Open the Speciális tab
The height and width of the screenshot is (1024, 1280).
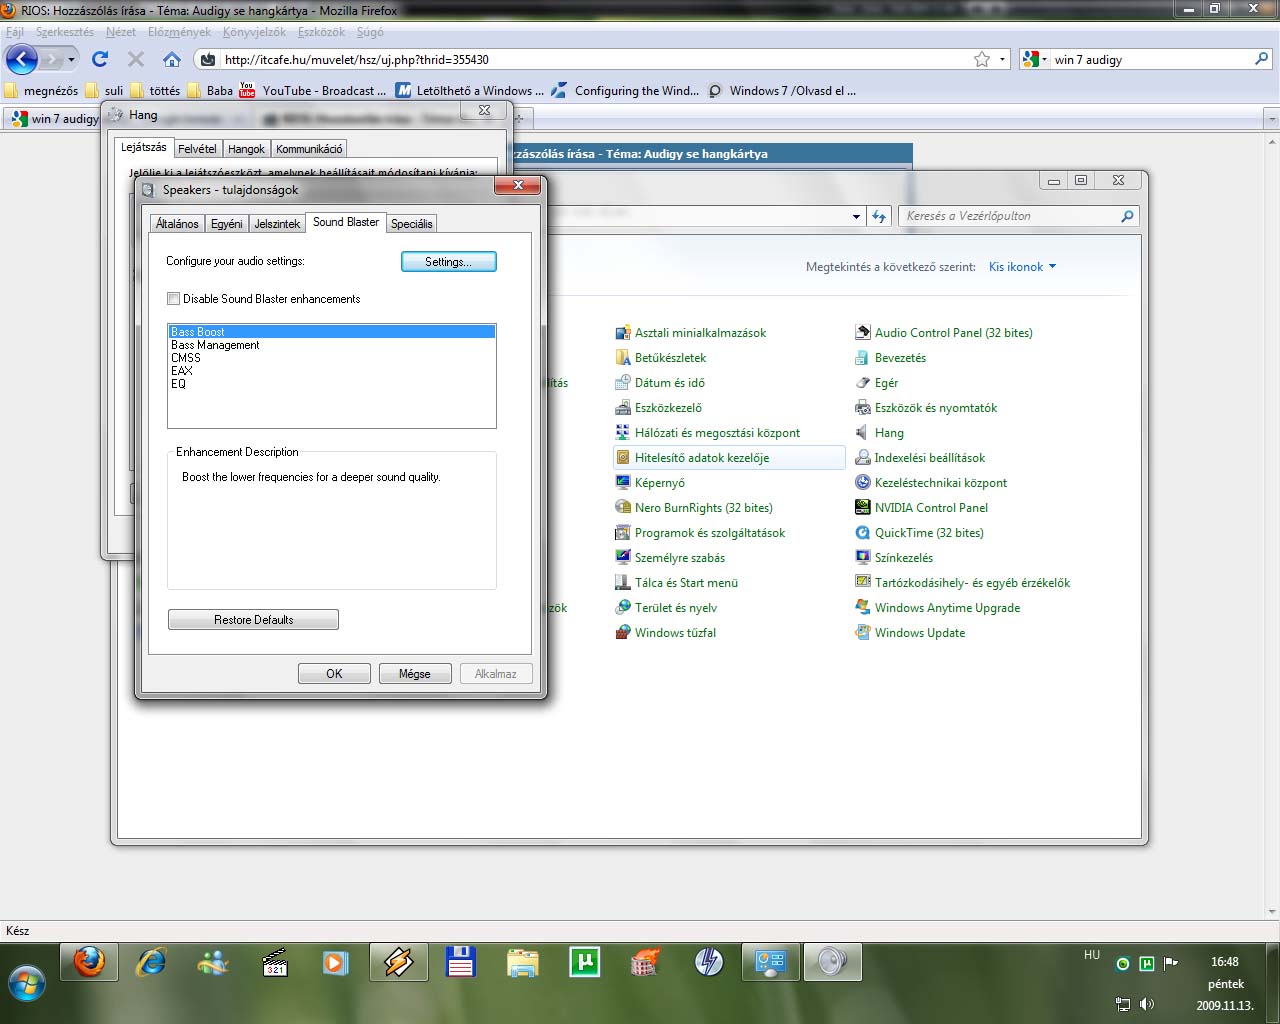point(412,224)
